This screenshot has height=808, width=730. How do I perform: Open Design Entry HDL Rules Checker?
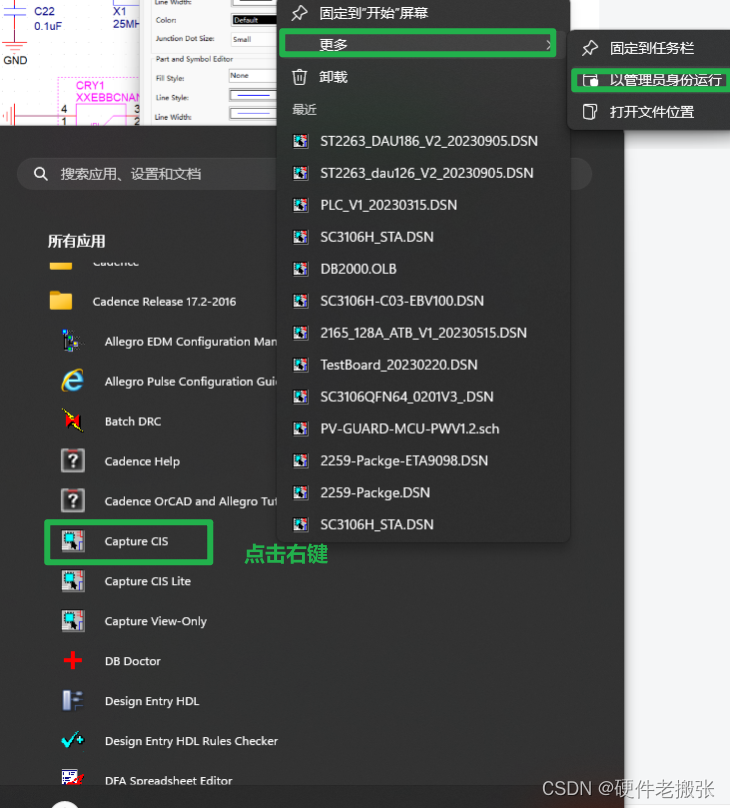[x=190, y=741]
